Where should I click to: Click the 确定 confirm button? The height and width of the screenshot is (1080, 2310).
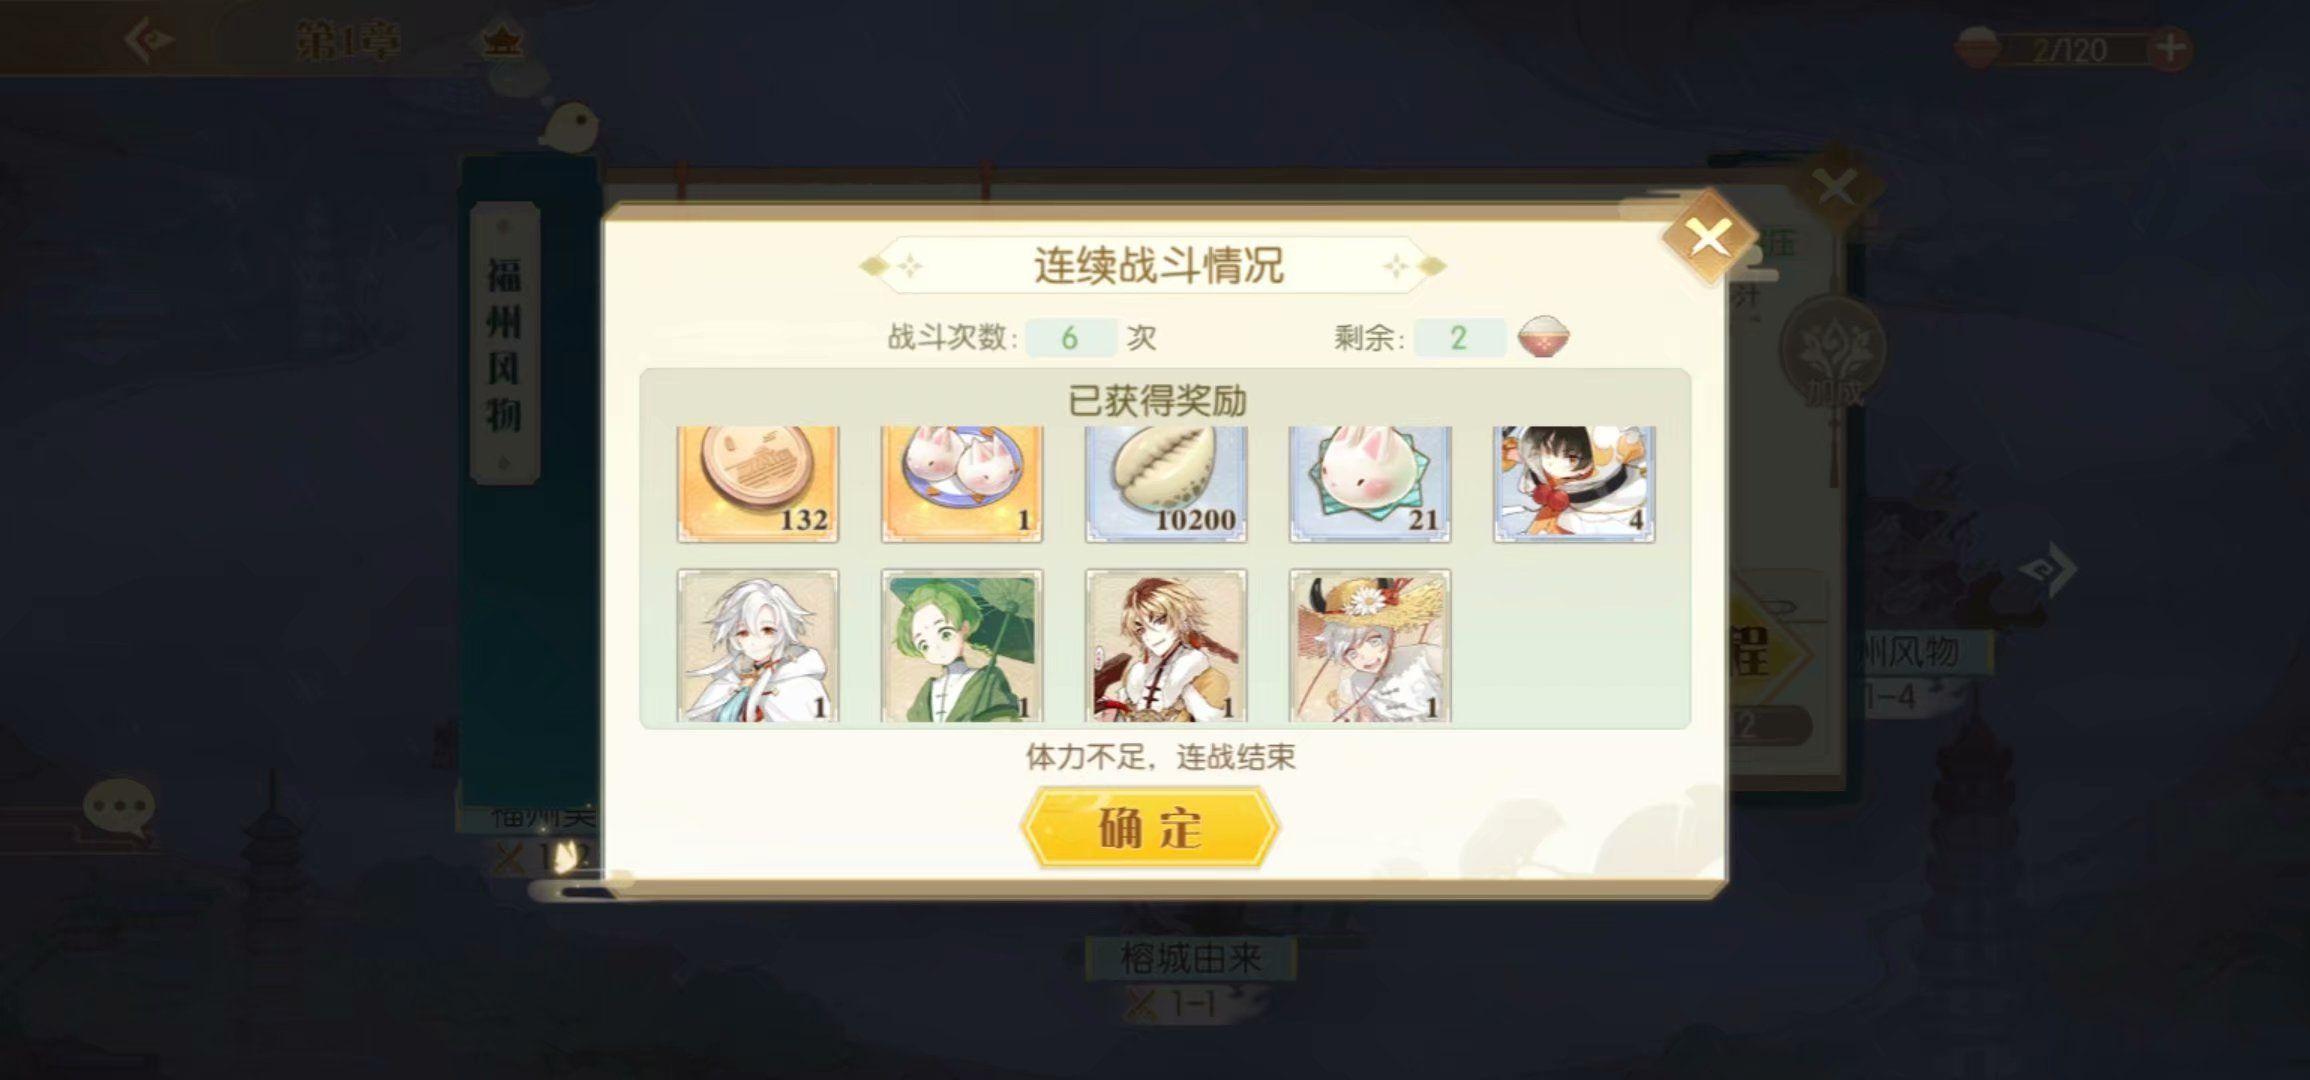[1150, 827]
